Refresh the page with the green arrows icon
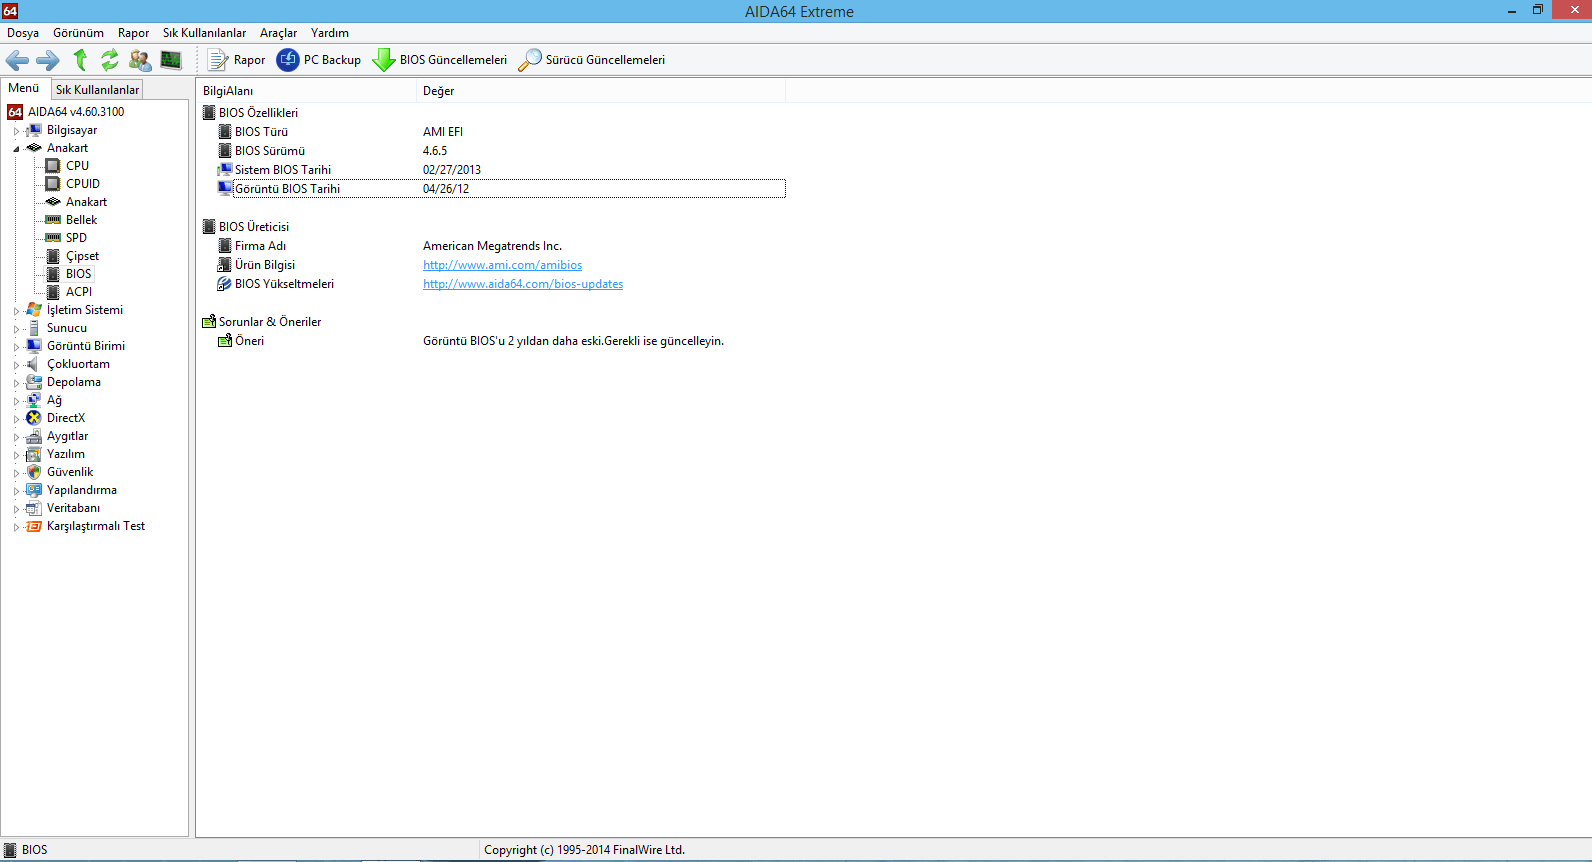1592x862 pixels. pyautogui.click(x=110, y=60)
